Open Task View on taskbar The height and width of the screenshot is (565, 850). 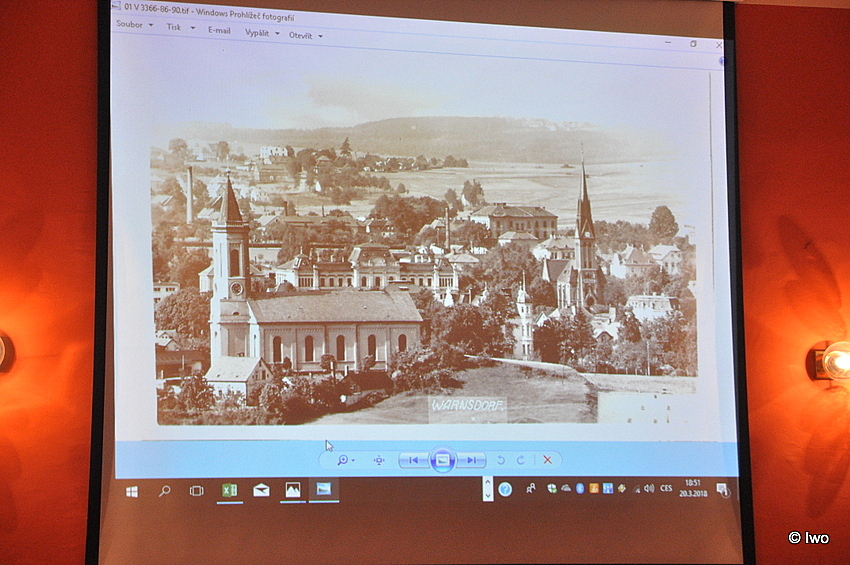196,491
